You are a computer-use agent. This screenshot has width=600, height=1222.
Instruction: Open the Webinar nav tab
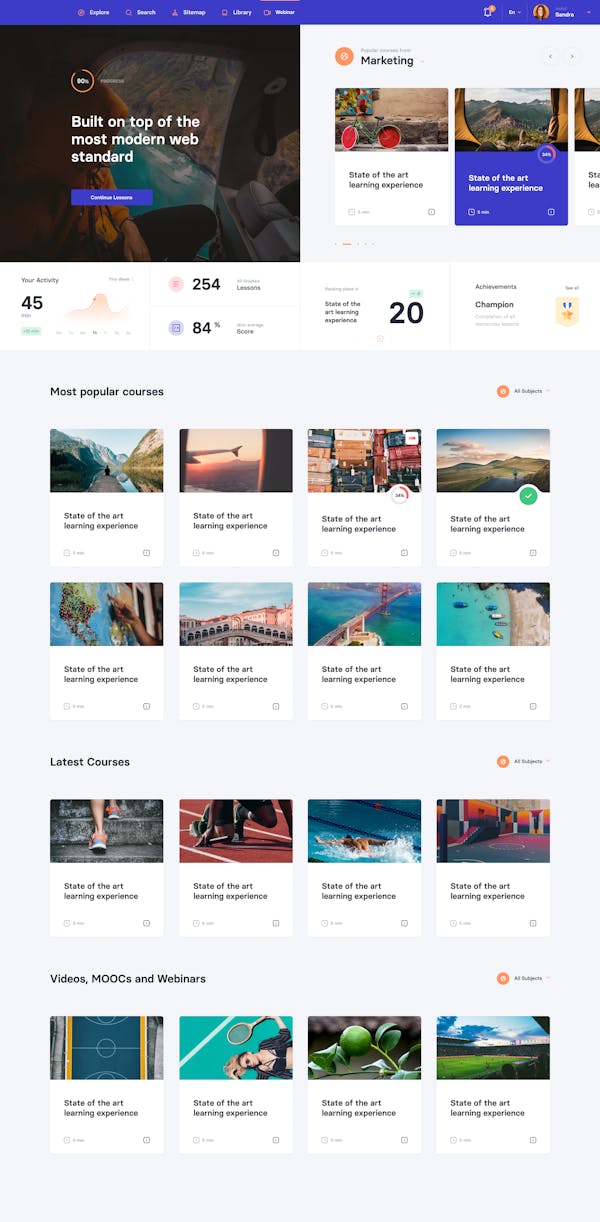click(279, 12)
